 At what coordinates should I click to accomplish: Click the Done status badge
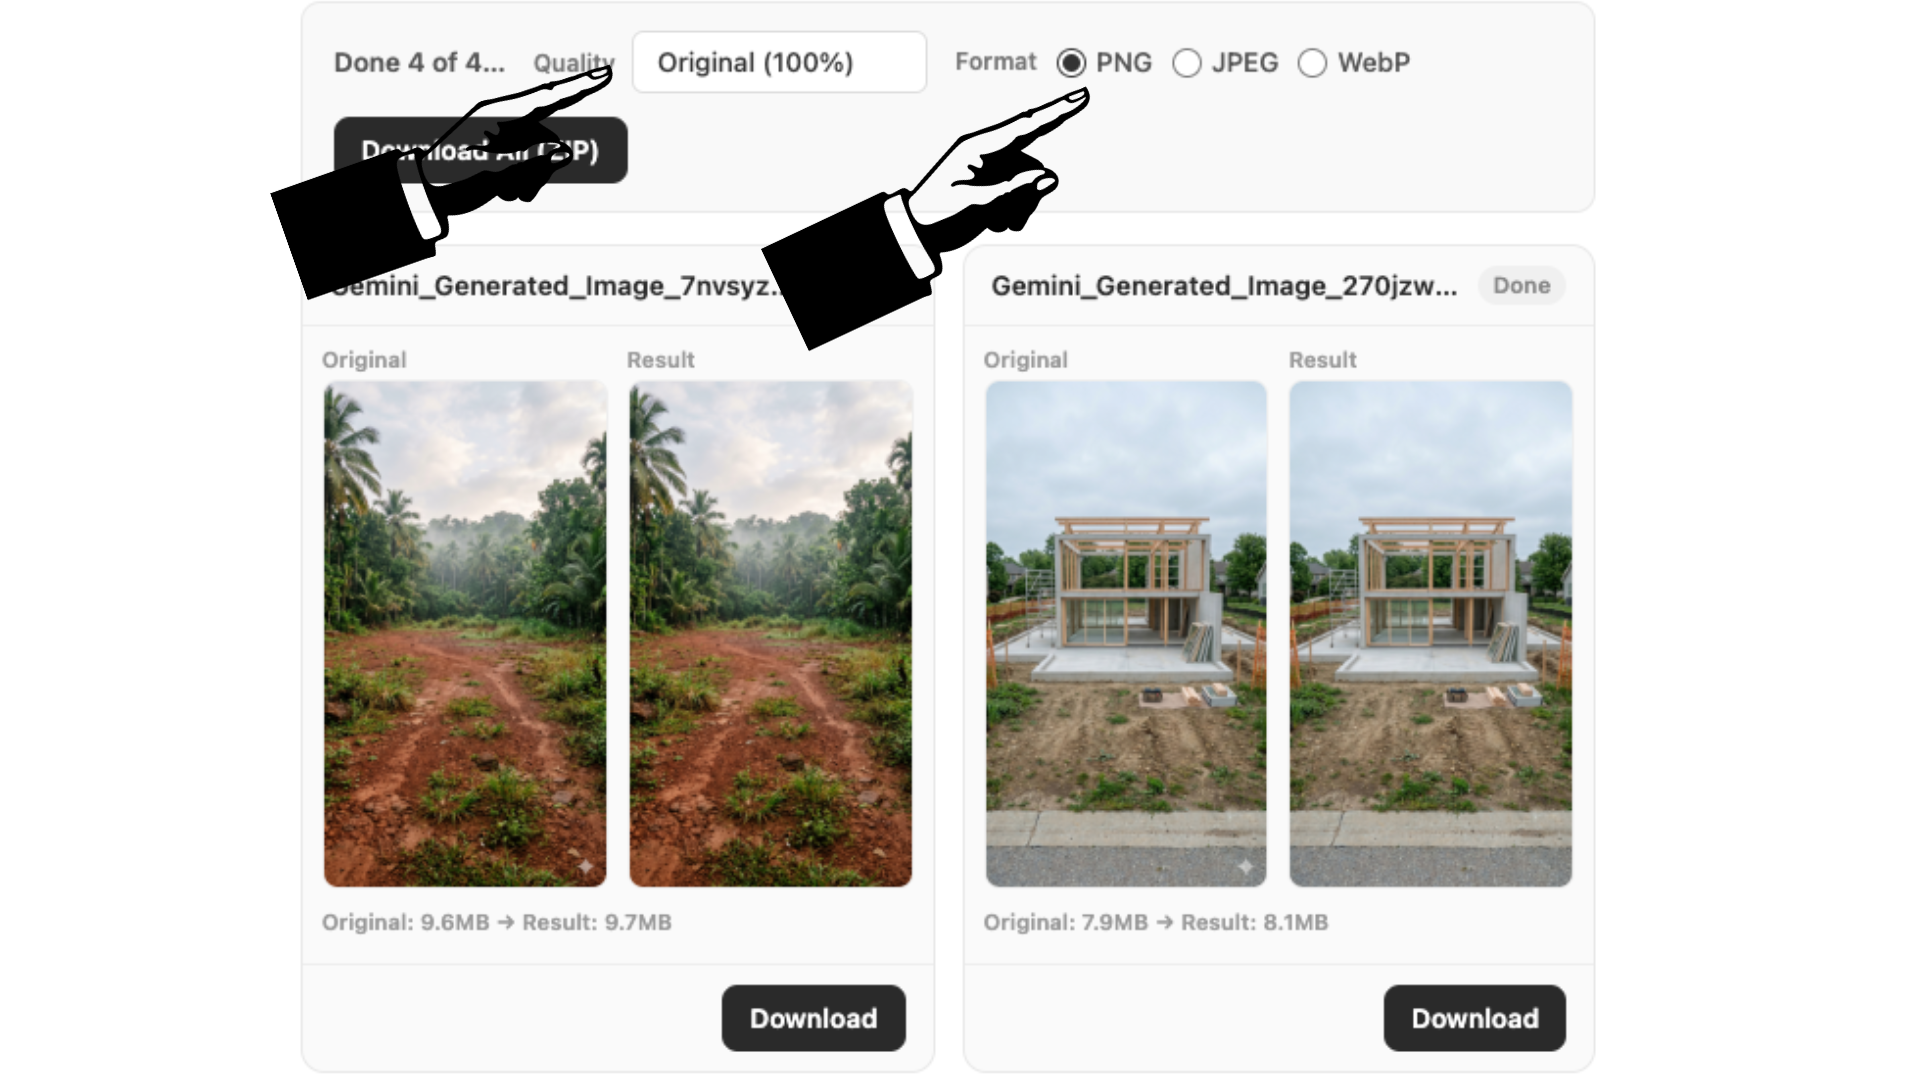[1521, 286]
